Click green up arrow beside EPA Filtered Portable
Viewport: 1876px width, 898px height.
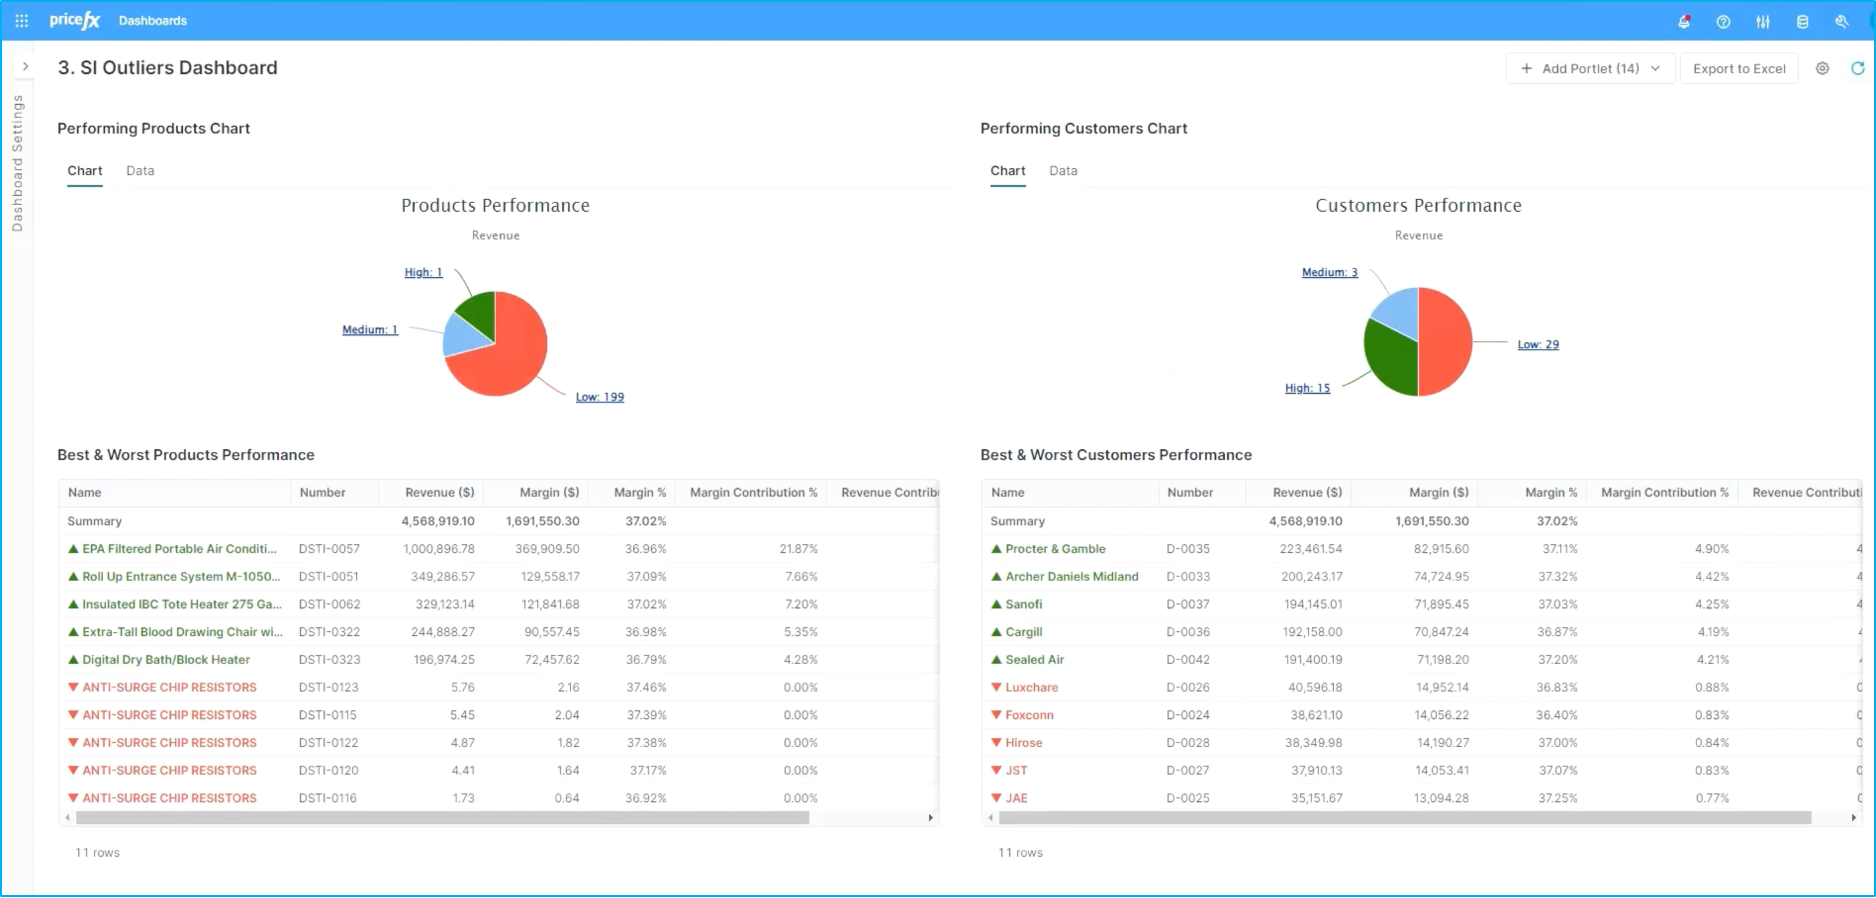73,549
